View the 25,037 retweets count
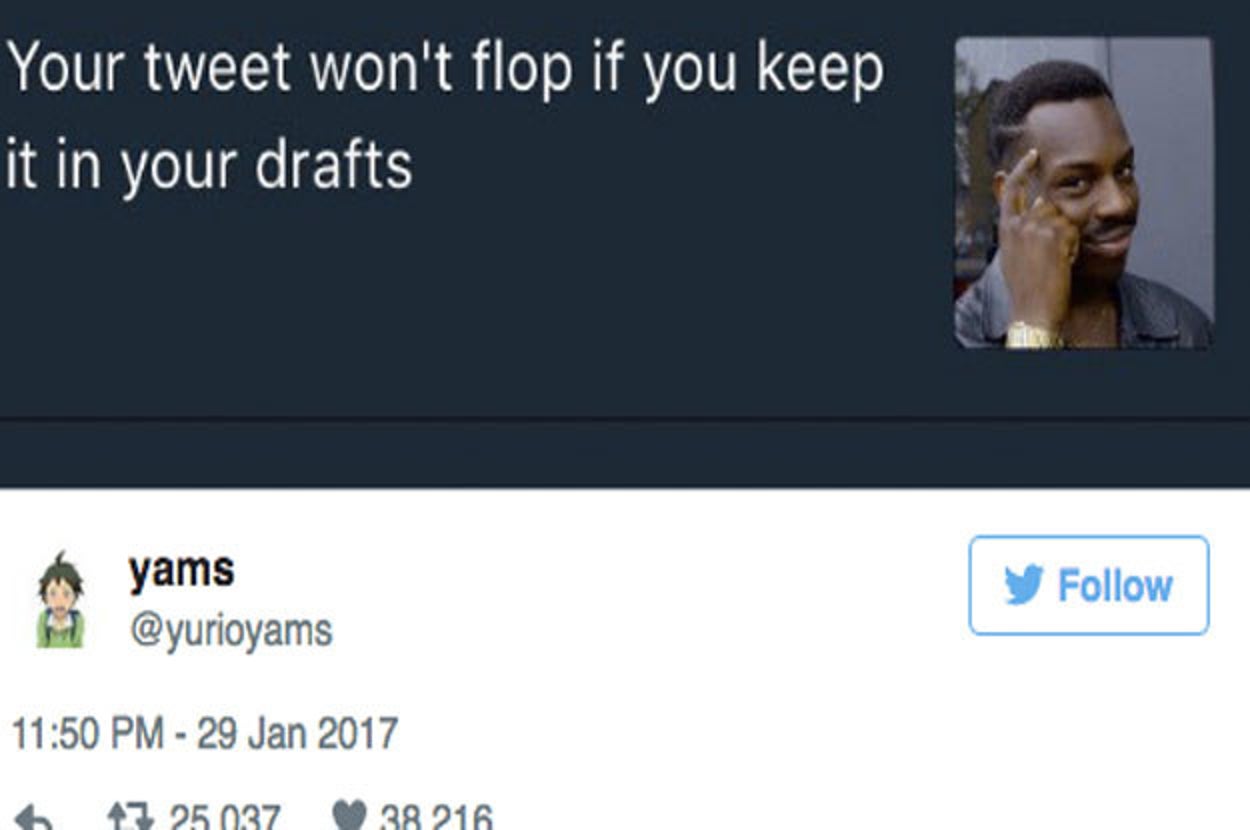This screenshot has height=830, width=1250. click(x=224, y=818)
